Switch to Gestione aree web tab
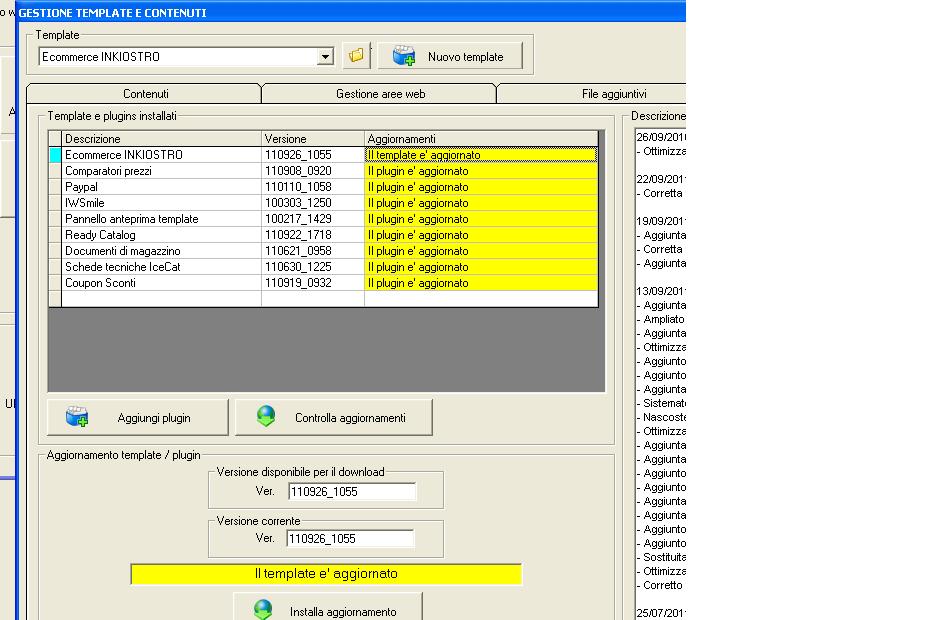This screenshot has width=938, height=620. tap(379, 94)
